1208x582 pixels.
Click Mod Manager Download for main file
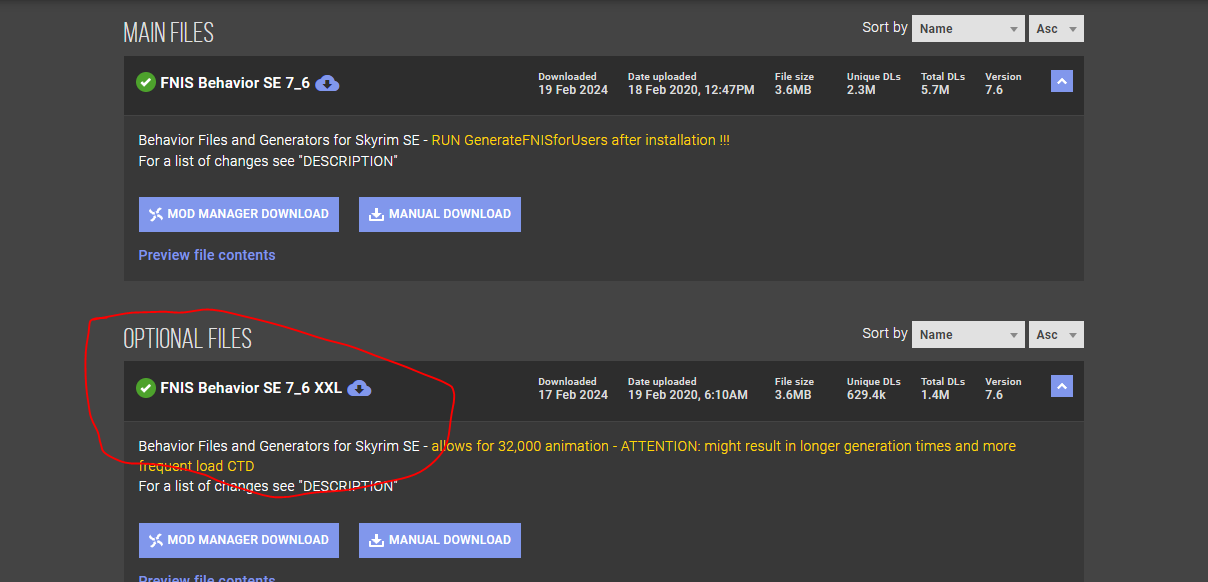pos(239,214)
